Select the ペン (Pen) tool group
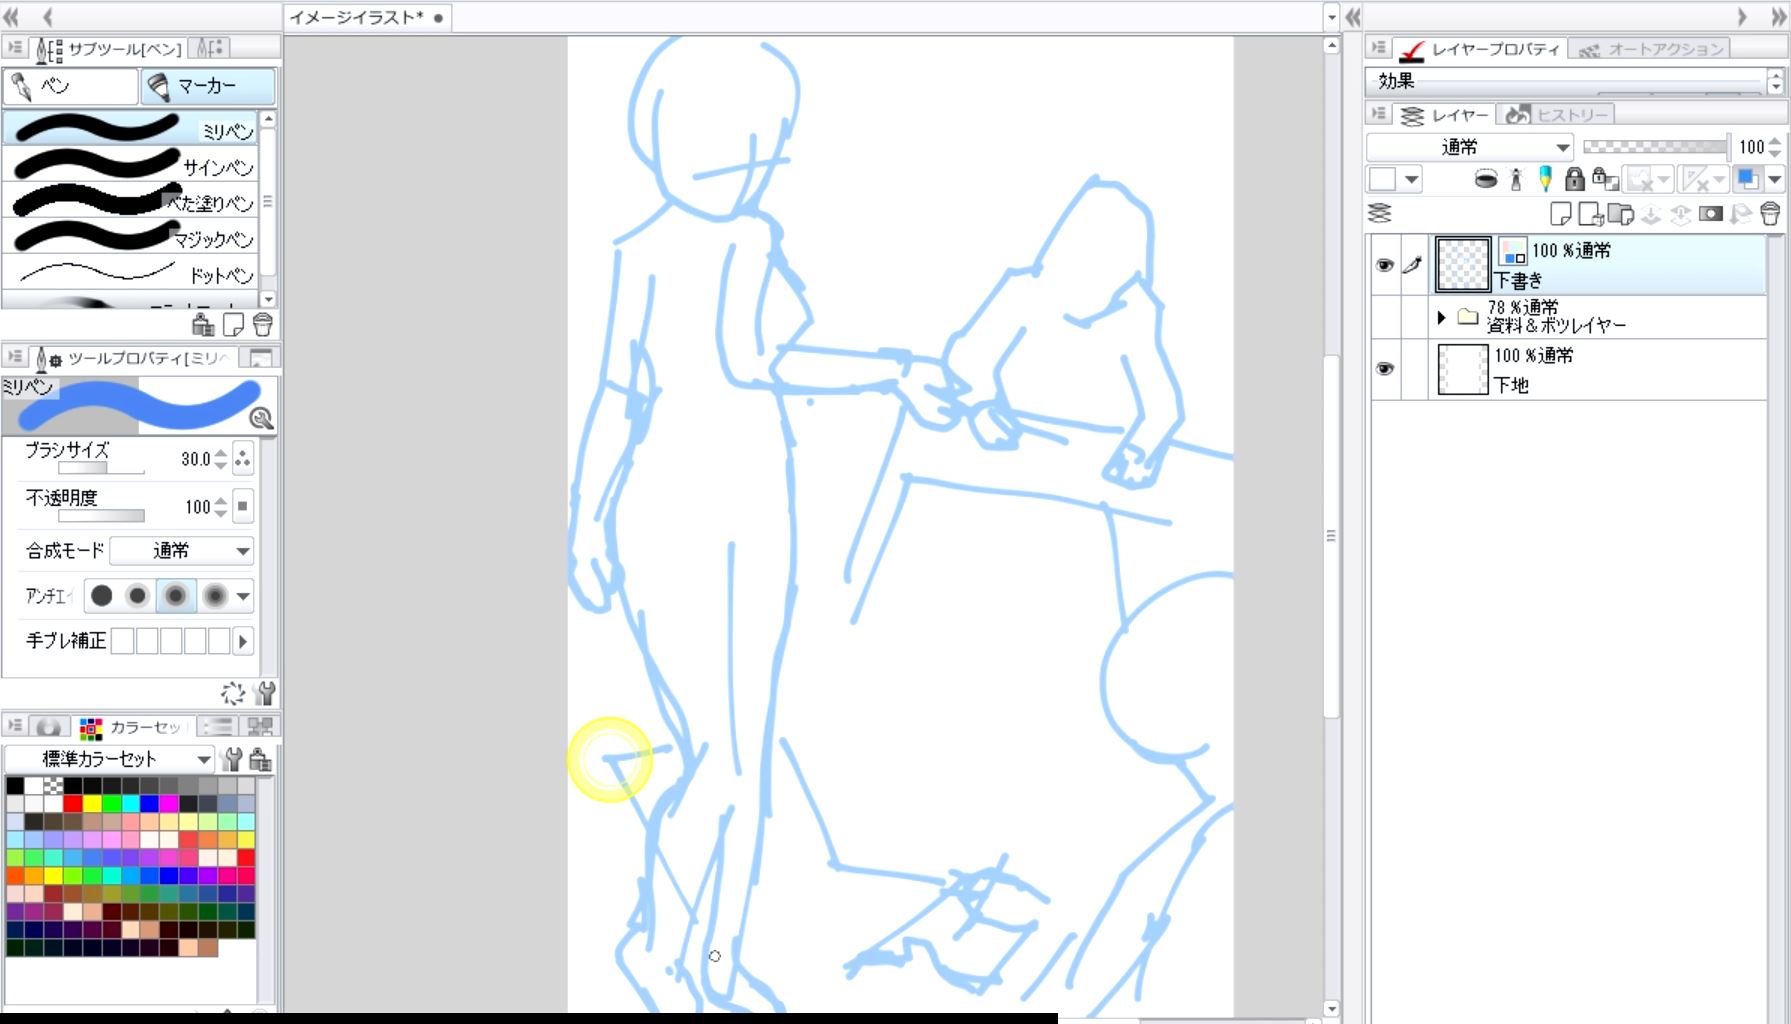This screenshot has width=1791, height=1024. [x=70, y=87]
